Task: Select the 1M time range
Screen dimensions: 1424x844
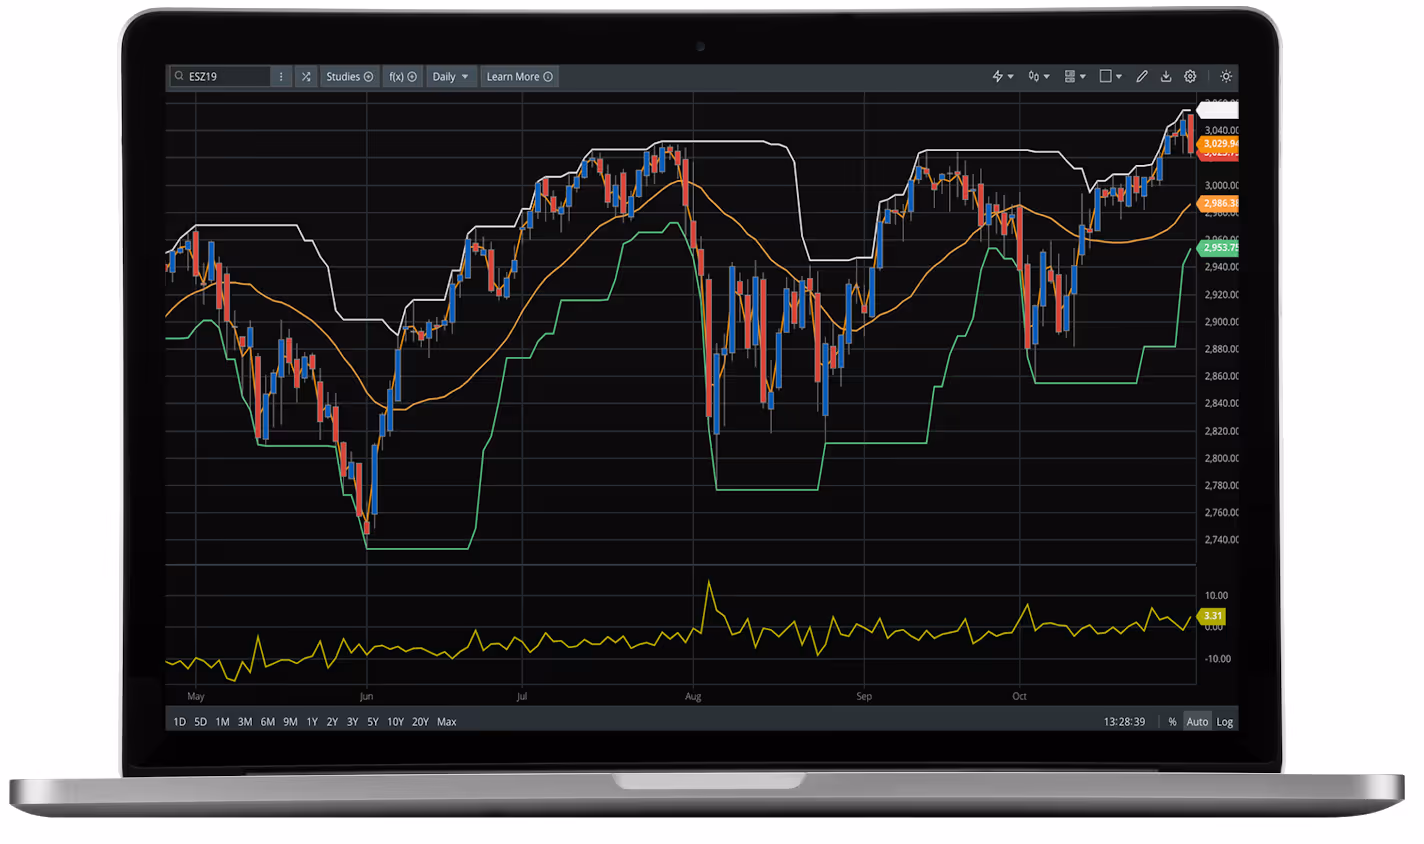Action: pyautogui.click(x=222, y=721)
